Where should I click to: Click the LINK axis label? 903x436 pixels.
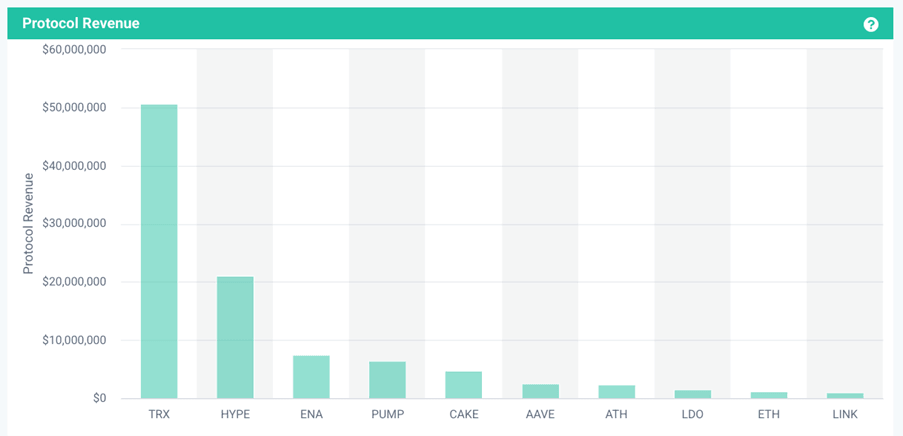(x=845, y=413)
